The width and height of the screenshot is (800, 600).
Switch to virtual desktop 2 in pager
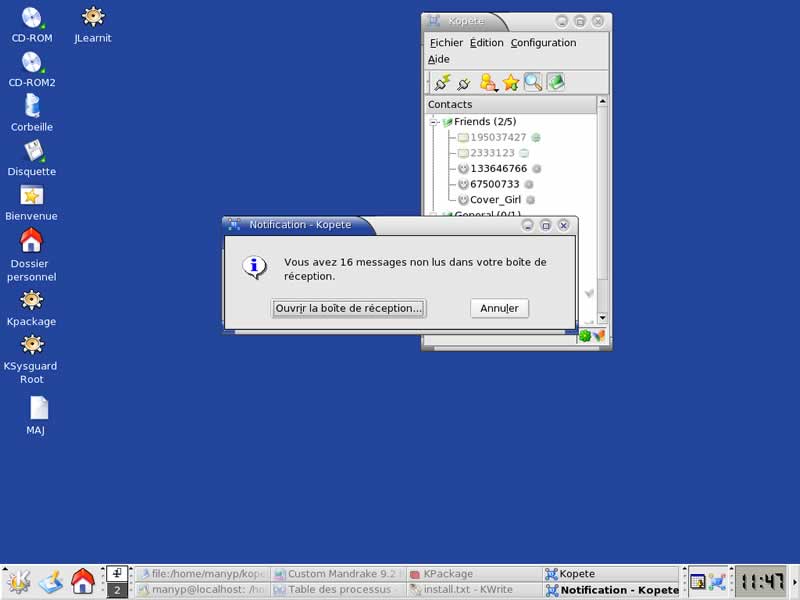click(117, 590)
